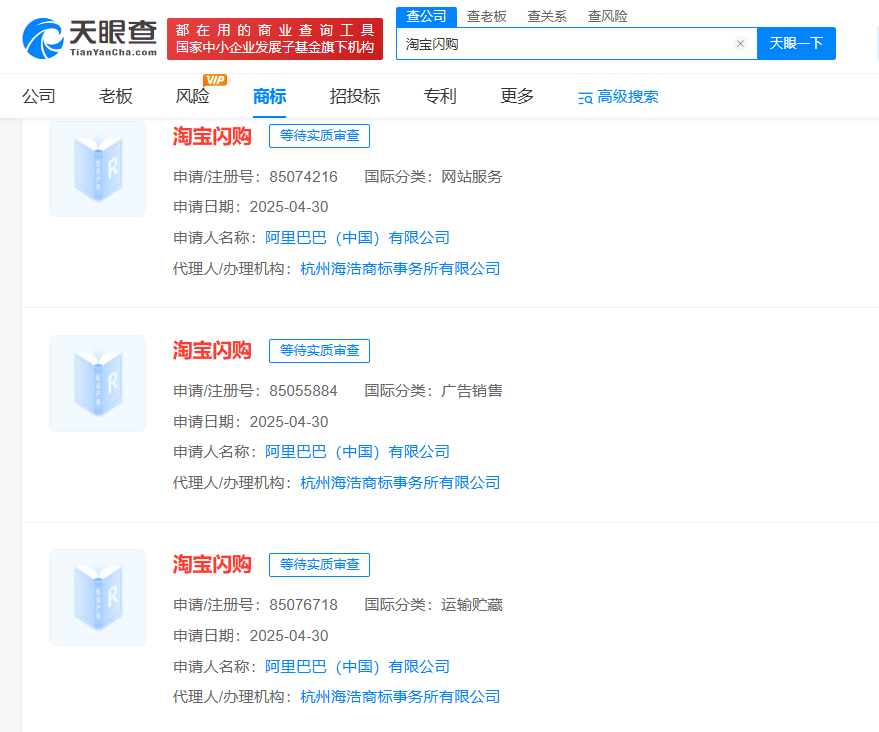Click the 等待实质审查 status badge
Image resolution: width=879 pixels, height=732 pixels.
click(319, 136)
